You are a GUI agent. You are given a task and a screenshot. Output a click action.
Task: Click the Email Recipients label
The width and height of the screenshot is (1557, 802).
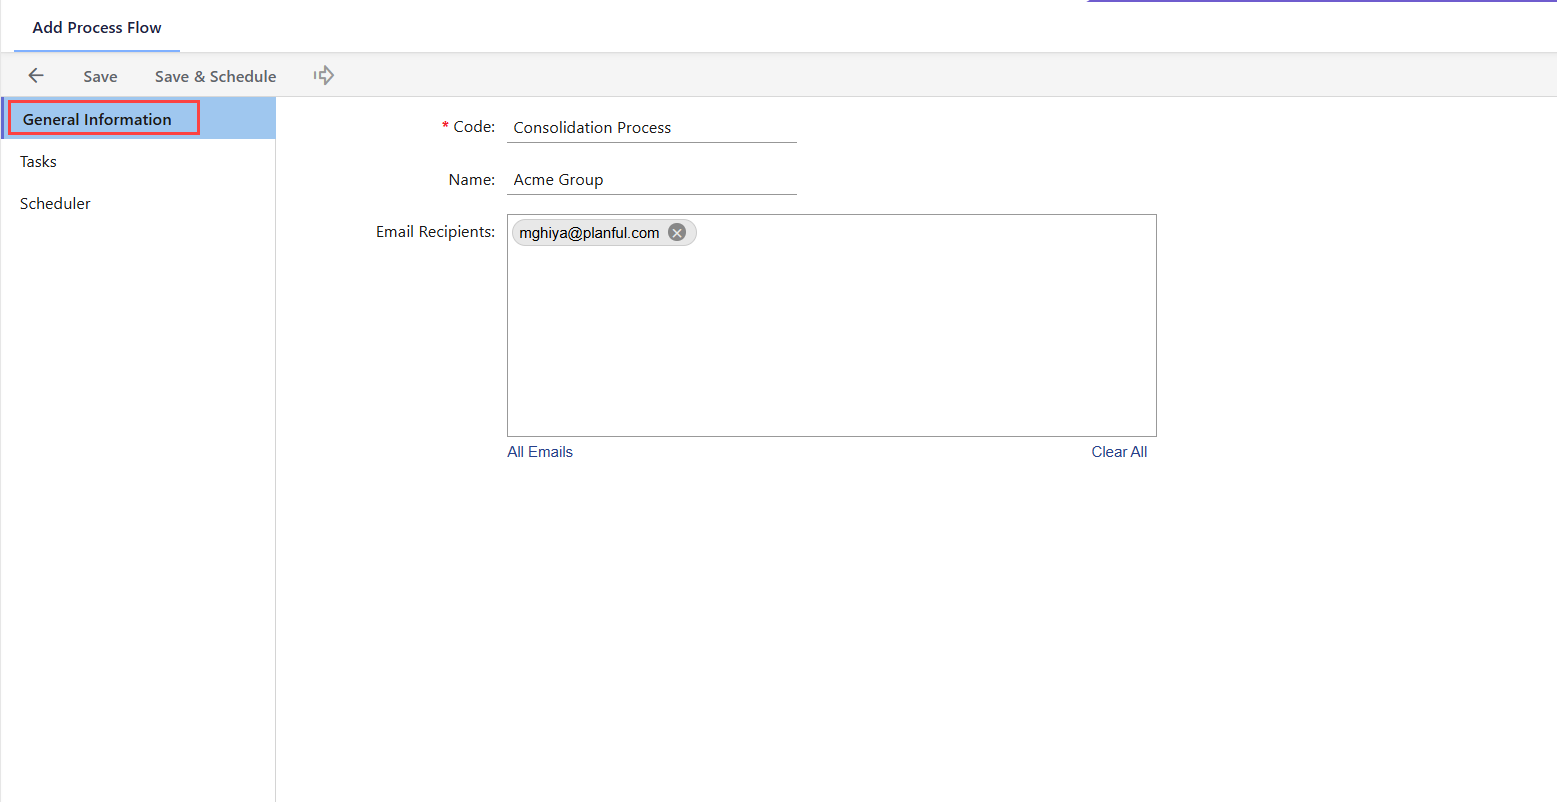pyautogui.click(x=435, y=232)
